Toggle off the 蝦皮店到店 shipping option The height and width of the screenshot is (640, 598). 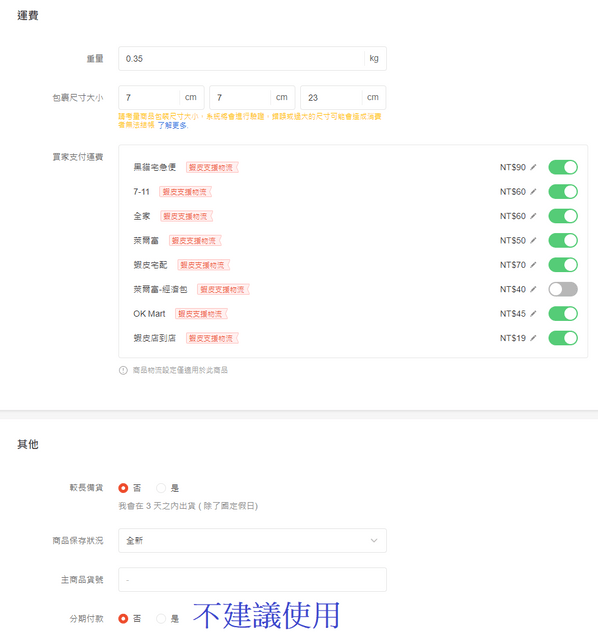pyautogui.click(x=563, y=338)
